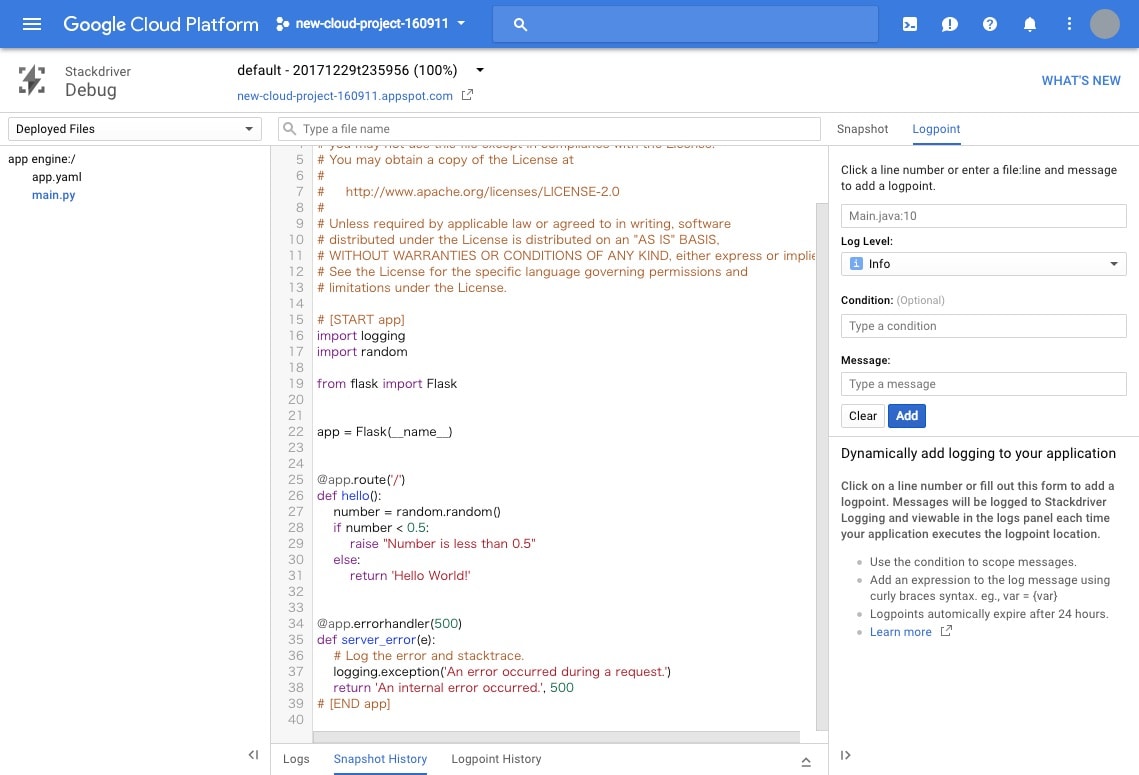1139x775 pixels.
Task: Click 'def server_error(e):' code line
Action: 376,639
